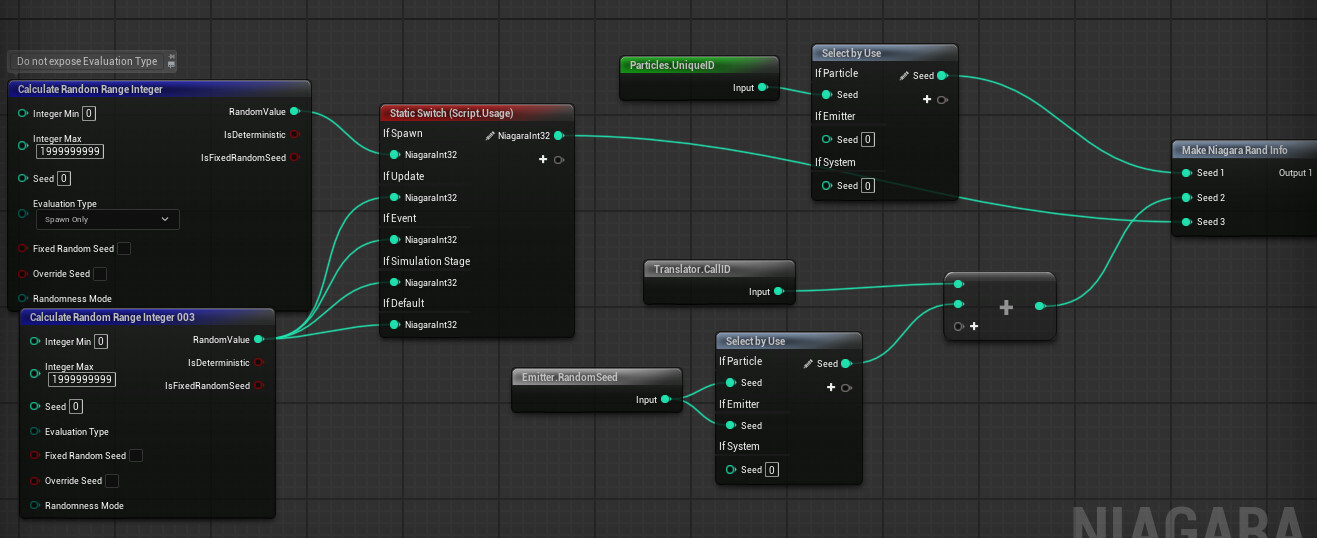Click Integer Max field of Calculate Random Range Integer 003

click(82, 380)
